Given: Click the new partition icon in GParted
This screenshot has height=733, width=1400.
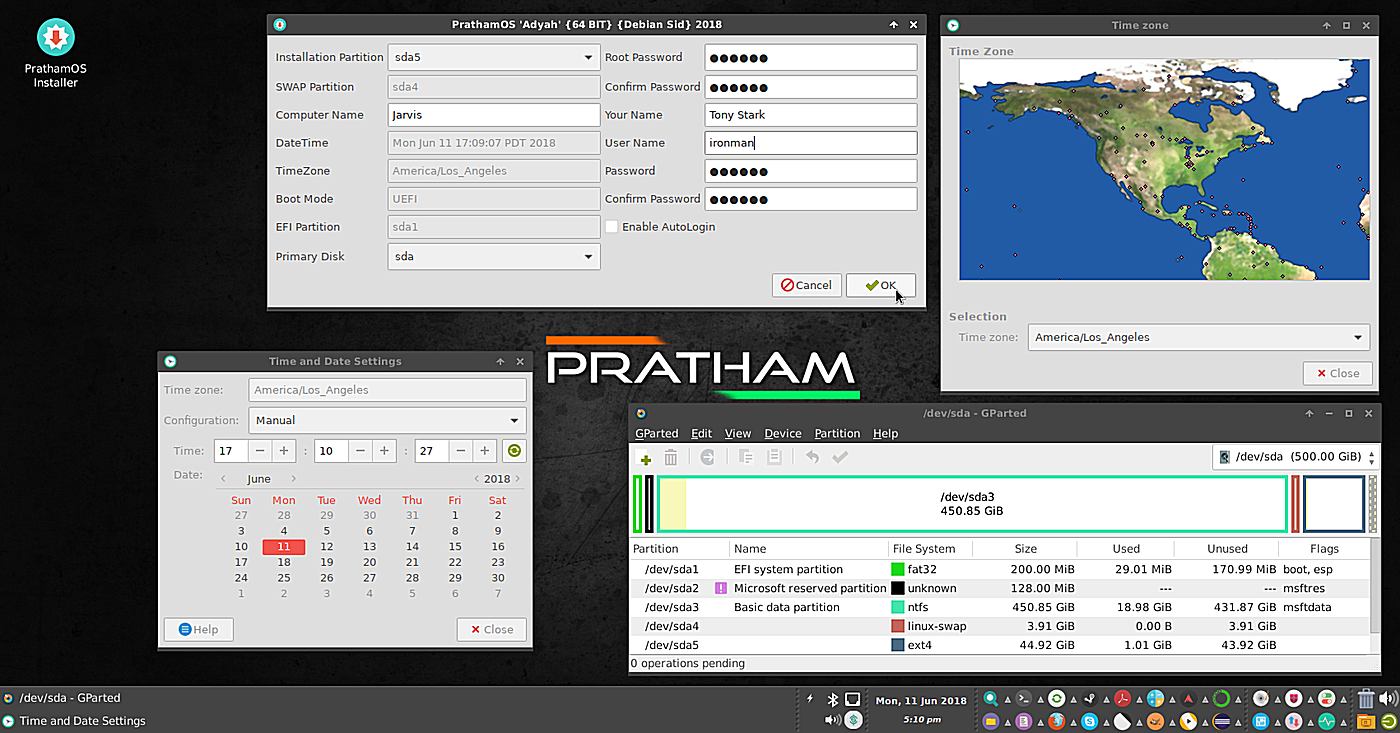Looking at the screenshot, I should coord(645,458).
